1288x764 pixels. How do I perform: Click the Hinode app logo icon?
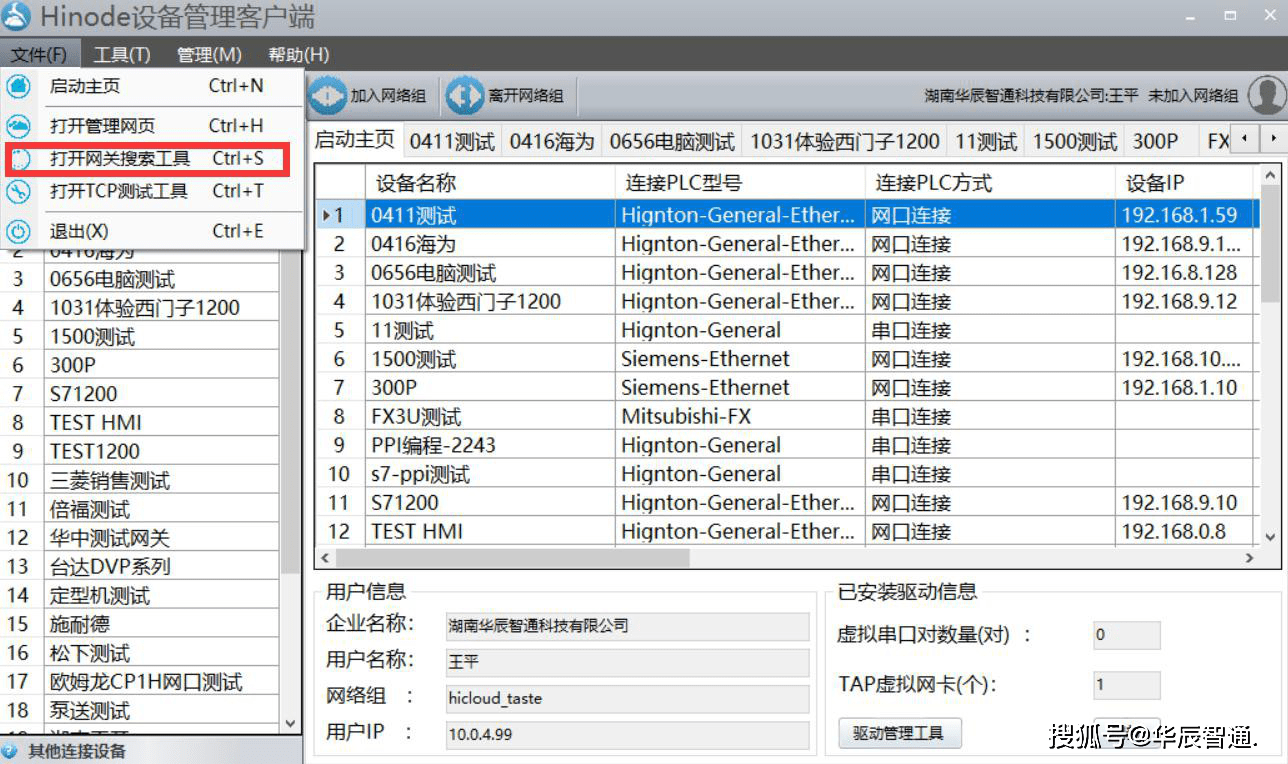tap(17, 17)
